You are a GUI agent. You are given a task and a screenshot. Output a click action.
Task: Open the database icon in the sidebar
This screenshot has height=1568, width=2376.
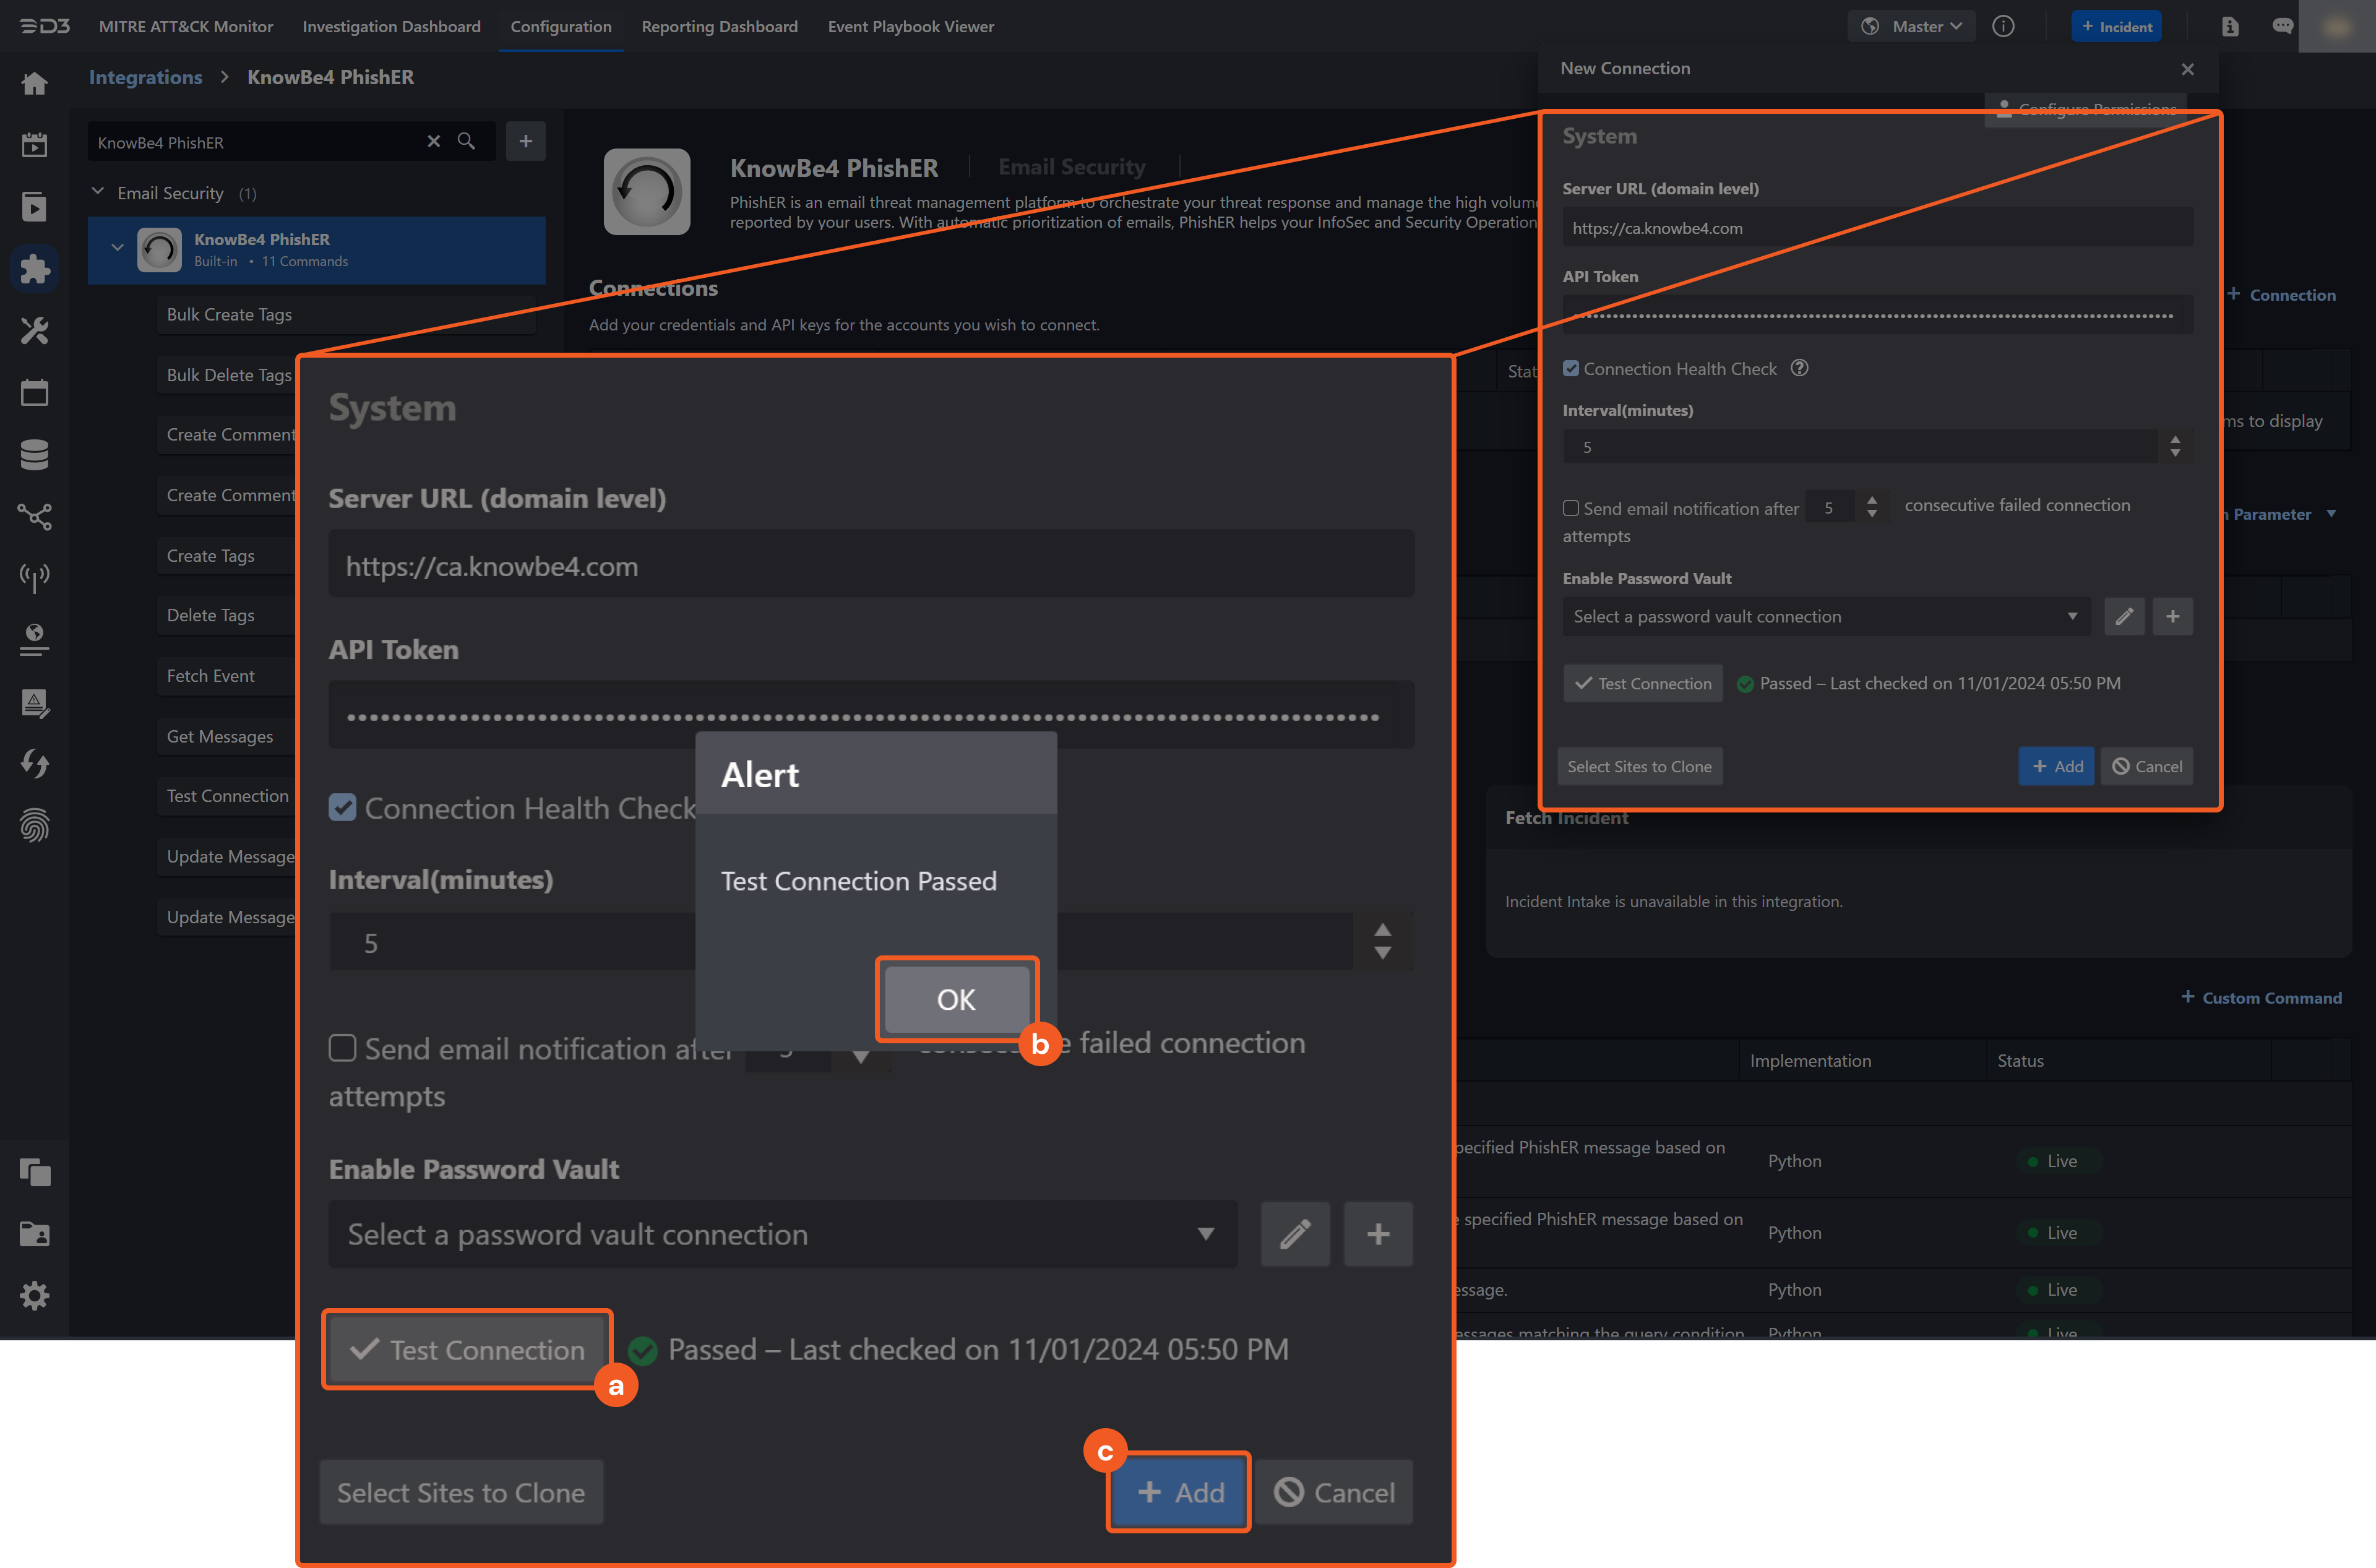35,455
